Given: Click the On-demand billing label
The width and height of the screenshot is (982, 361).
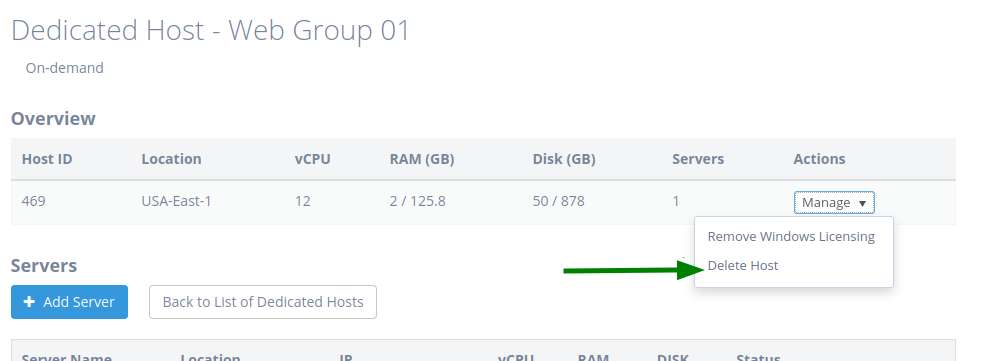Looking at the screenshot, I should 65,68.
